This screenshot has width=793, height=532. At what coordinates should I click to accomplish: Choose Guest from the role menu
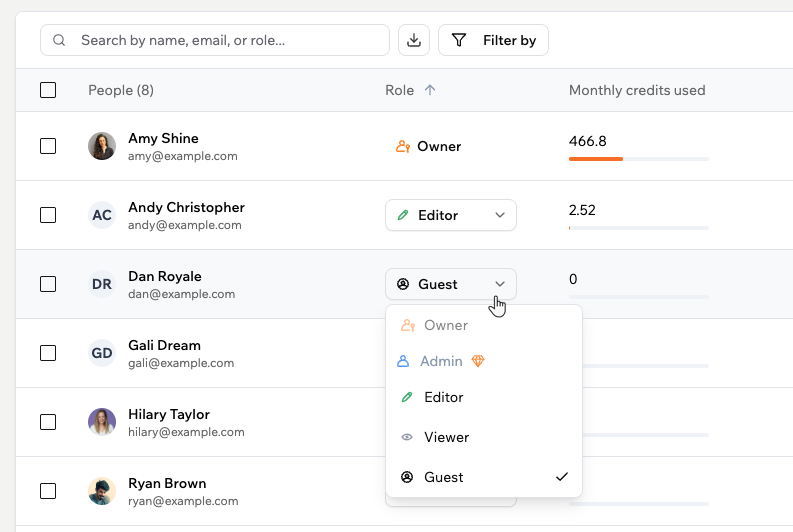[484, 477]
